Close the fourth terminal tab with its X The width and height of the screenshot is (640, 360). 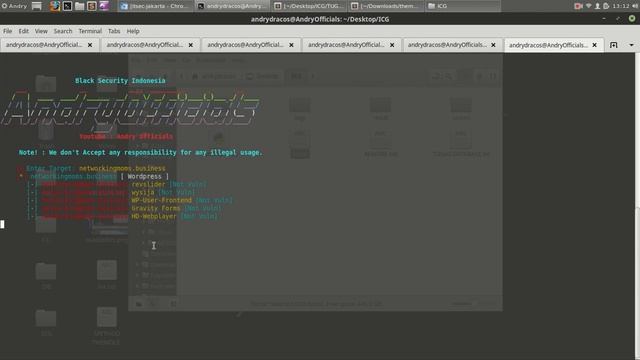pyautogui.click(x=392, y=45)
